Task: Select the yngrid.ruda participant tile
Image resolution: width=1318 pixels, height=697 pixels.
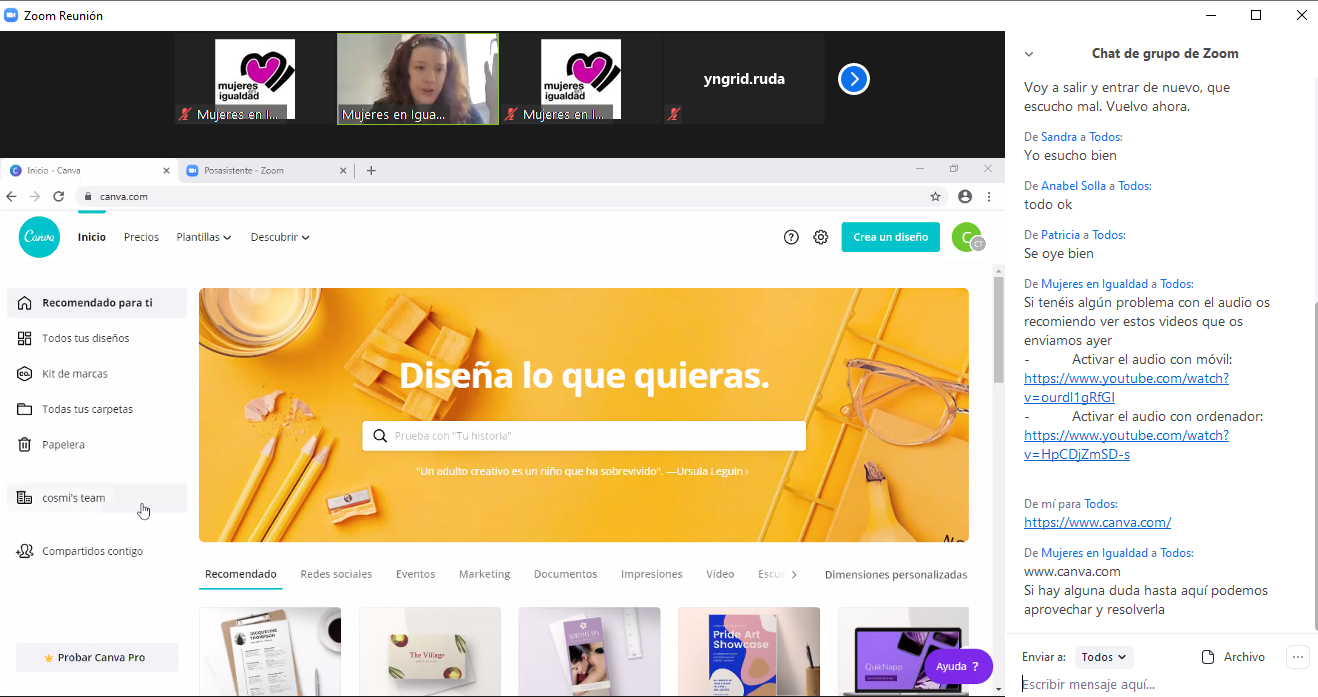Action: click(x=745, y=79)
